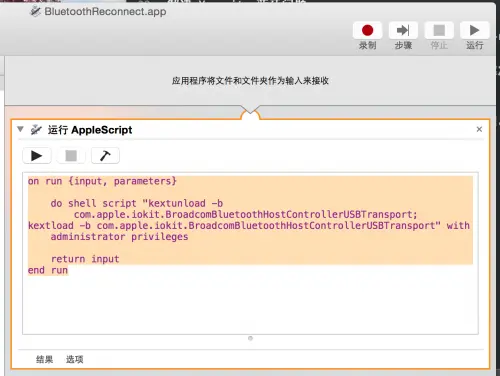Compile the script with hammer icon

pos(105,156)
